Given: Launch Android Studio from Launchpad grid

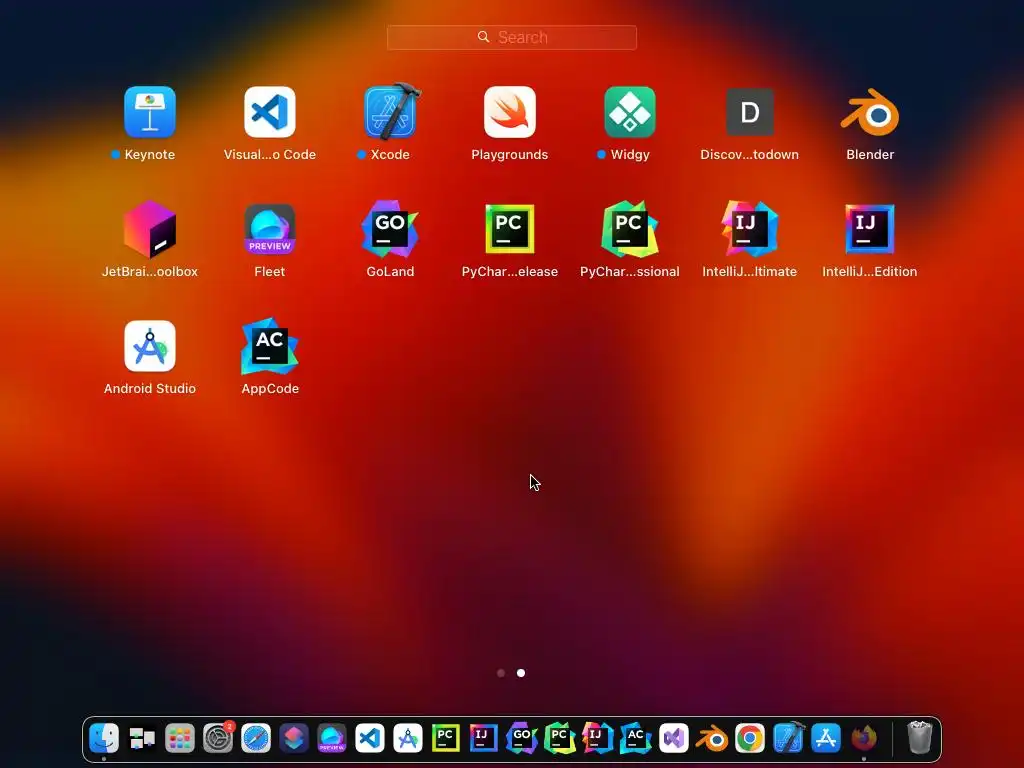Looking at the screenshot, I should click(150, 346).
